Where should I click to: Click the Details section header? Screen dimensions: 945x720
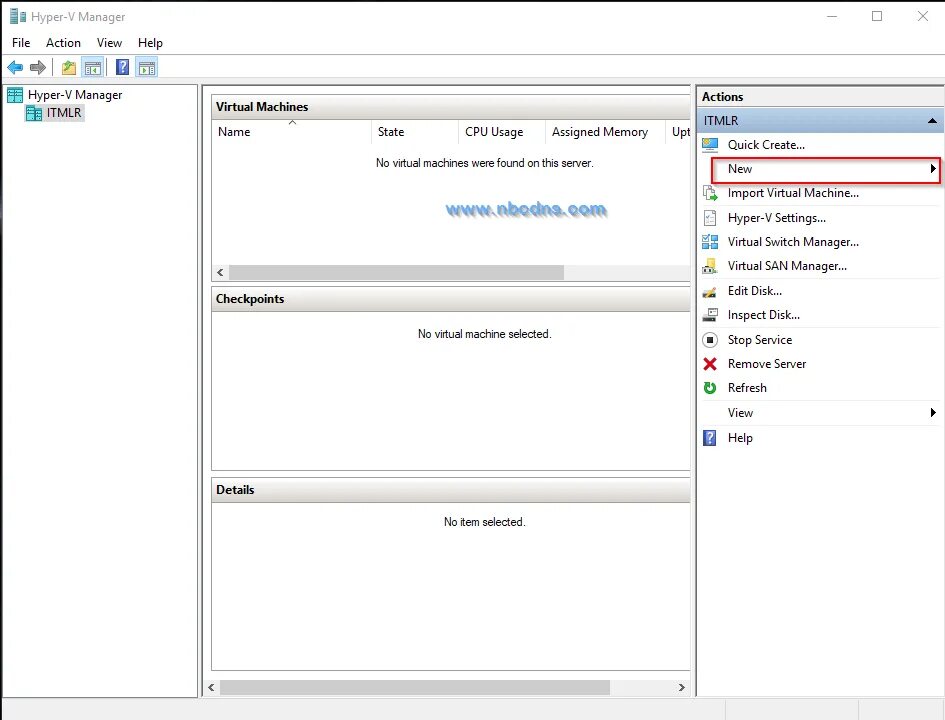[x=451, y=490]
